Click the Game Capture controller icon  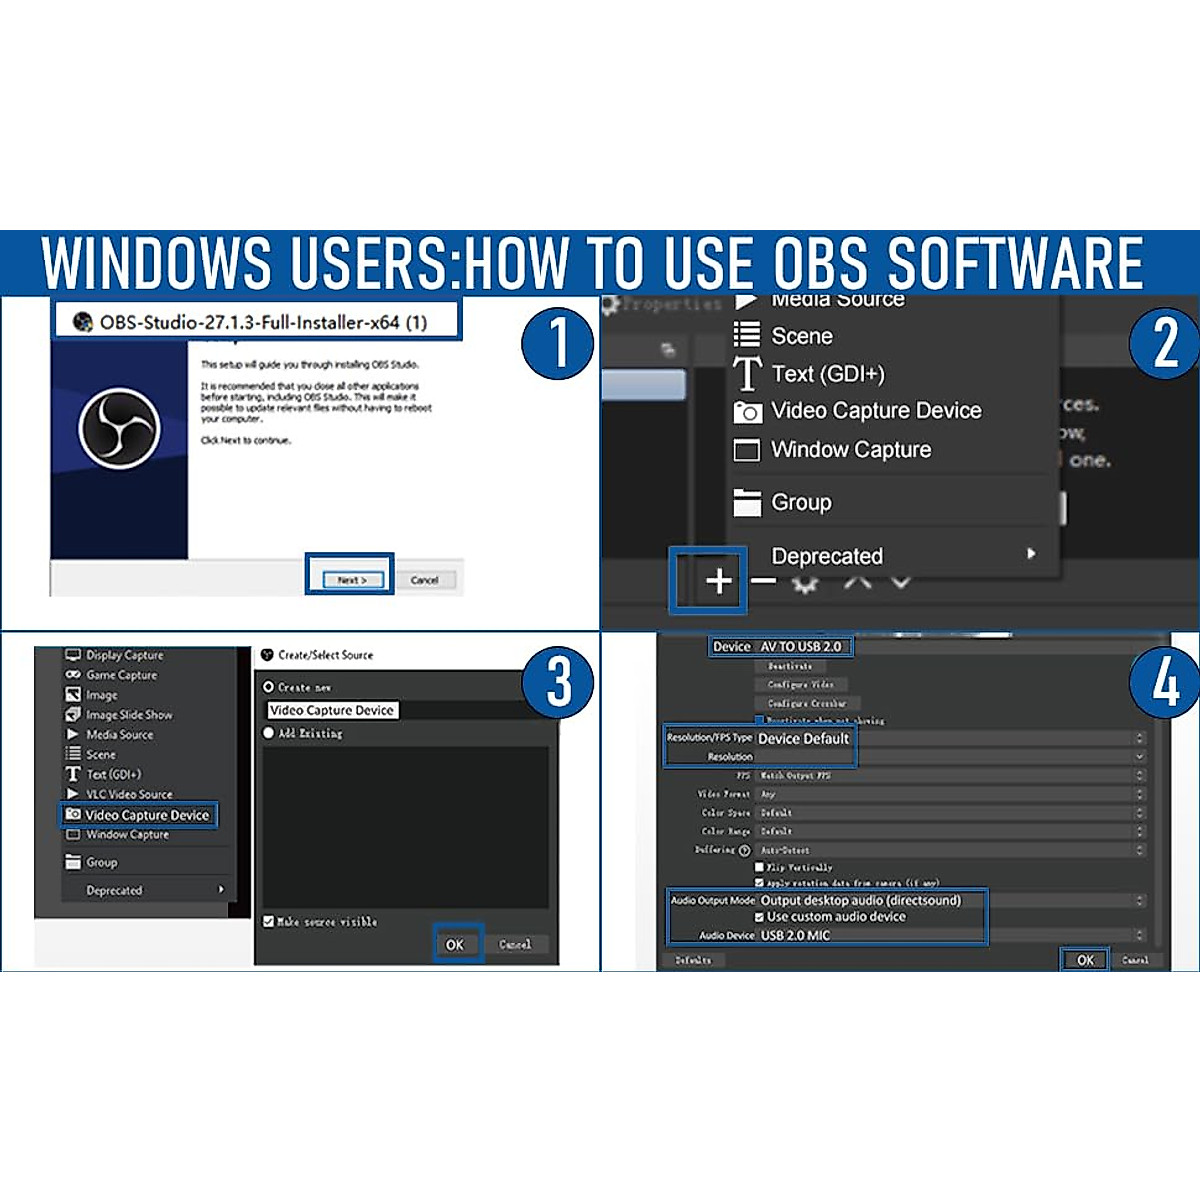(x=73, y=675)
